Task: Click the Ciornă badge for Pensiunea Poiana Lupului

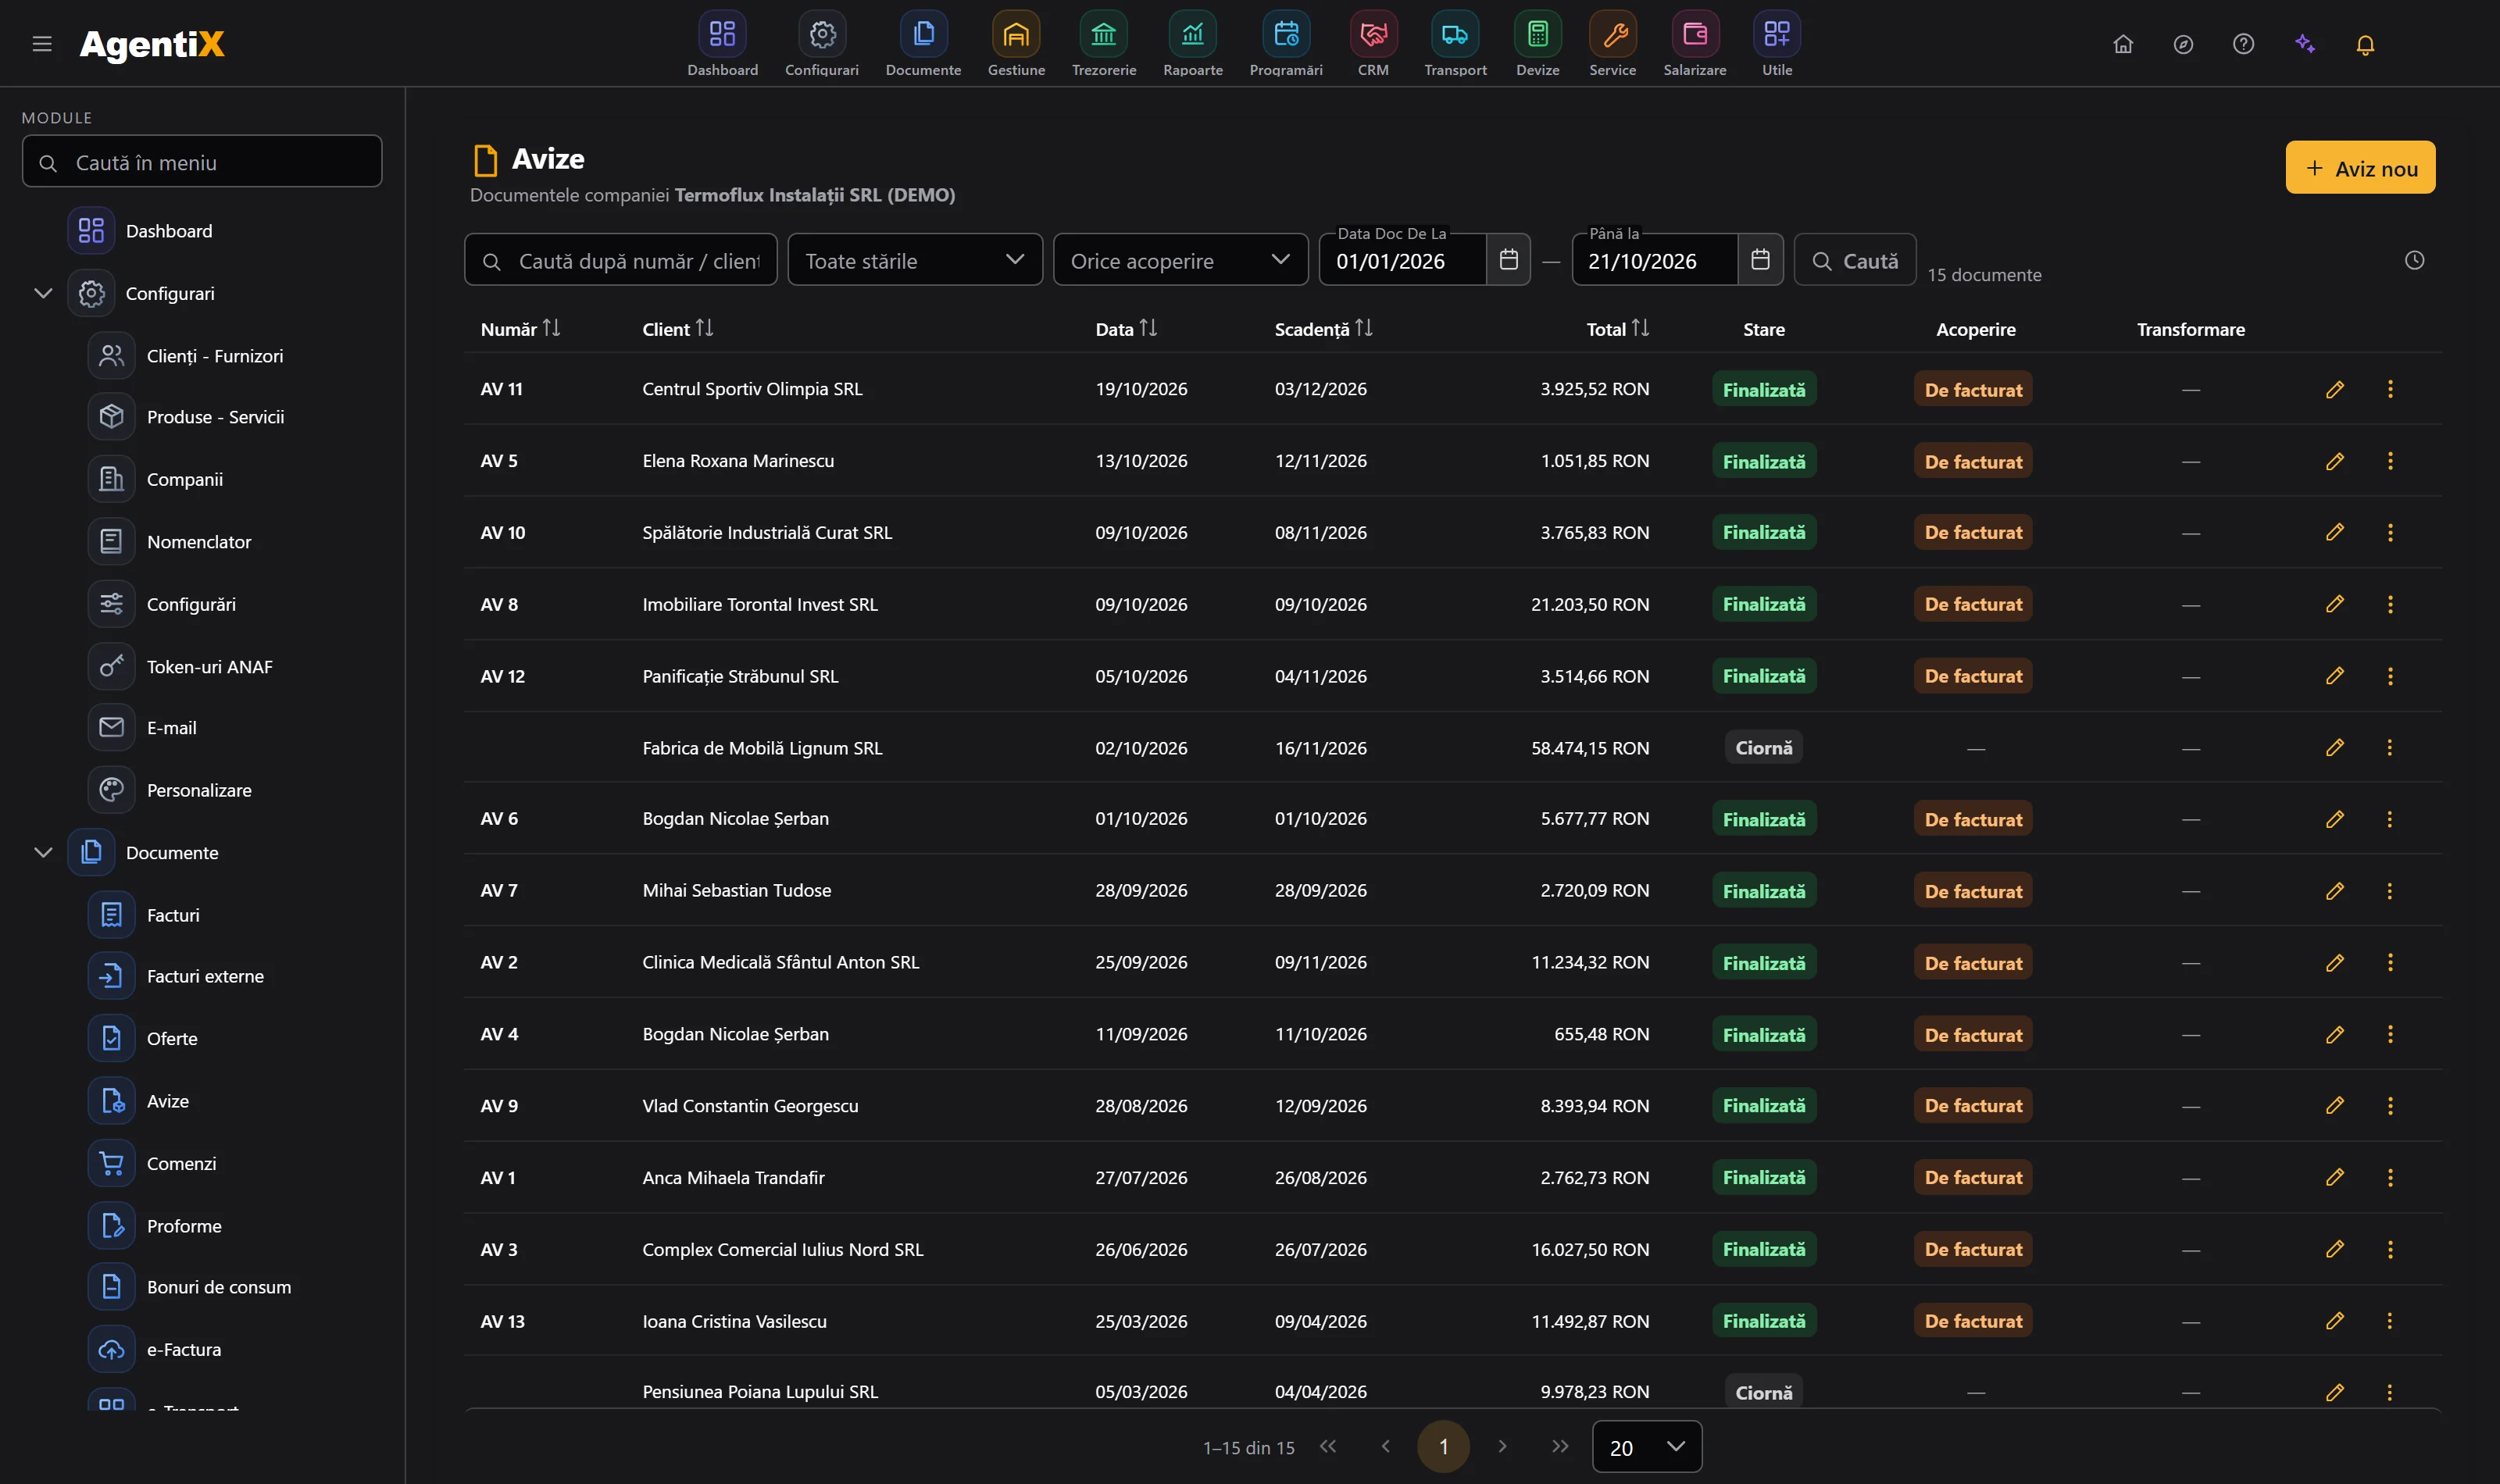Action: pos(1763,1392)
